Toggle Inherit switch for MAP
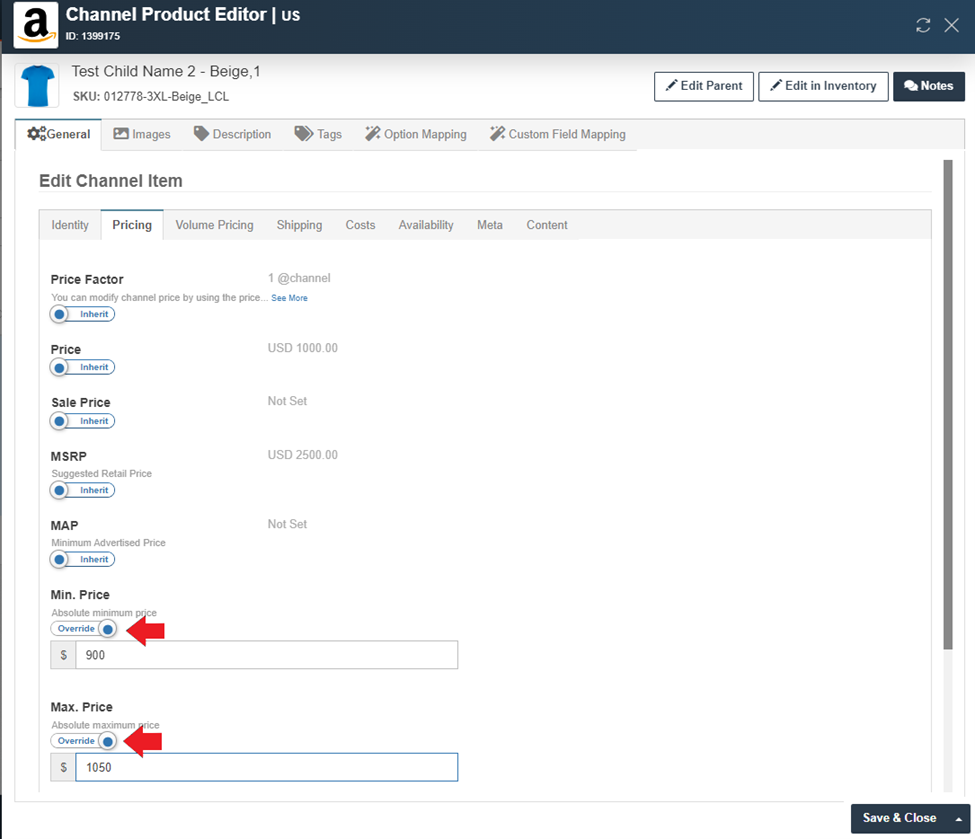 pyautogui.click(x=83, y=559)
